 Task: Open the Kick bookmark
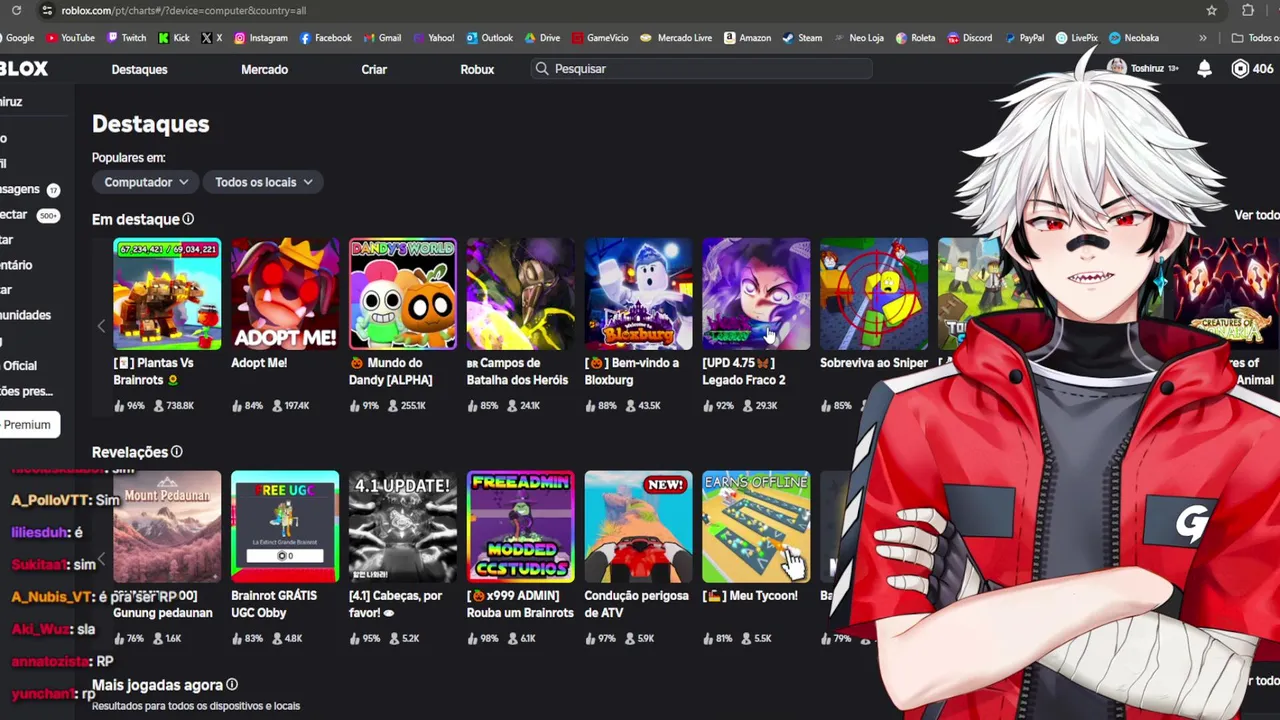[x=174, y=38]
